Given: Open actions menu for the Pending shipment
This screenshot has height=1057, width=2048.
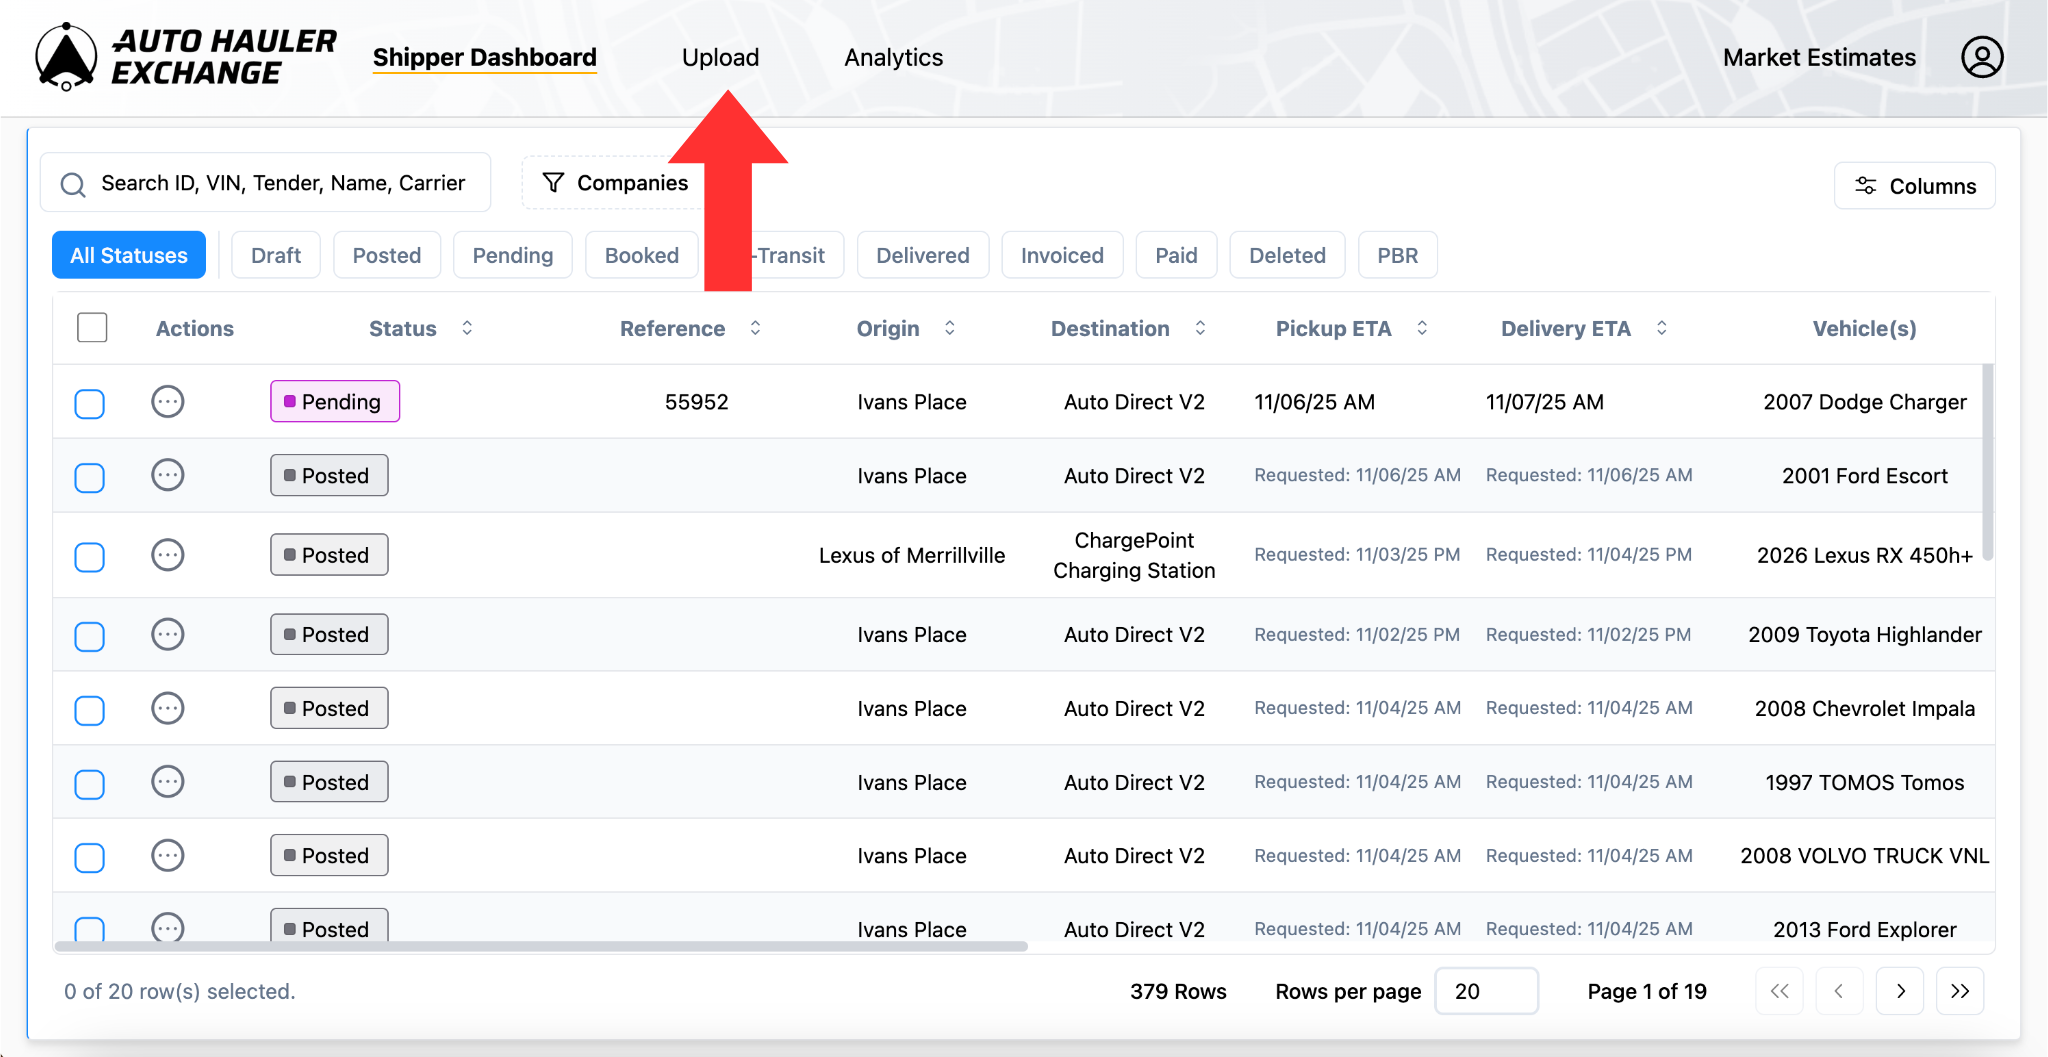Looking at the screenshot, I should 168,401.
